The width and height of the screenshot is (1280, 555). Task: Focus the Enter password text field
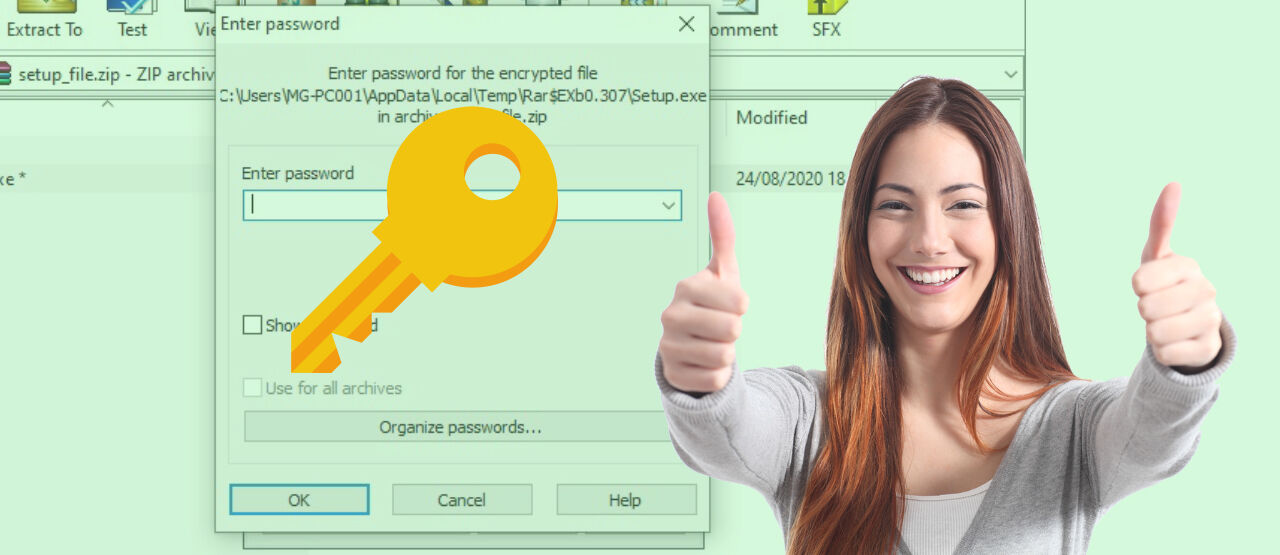point(310,206)
